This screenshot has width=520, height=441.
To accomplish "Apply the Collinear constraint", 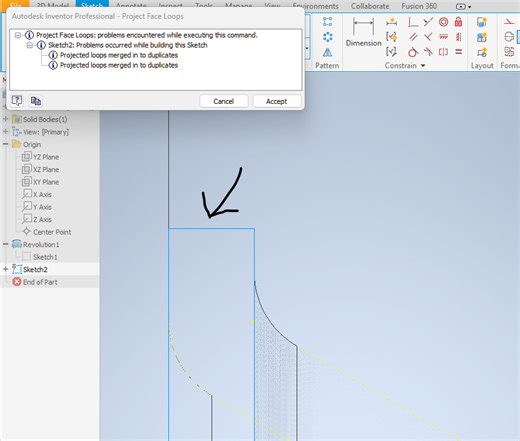I will (x=428, y=22).
